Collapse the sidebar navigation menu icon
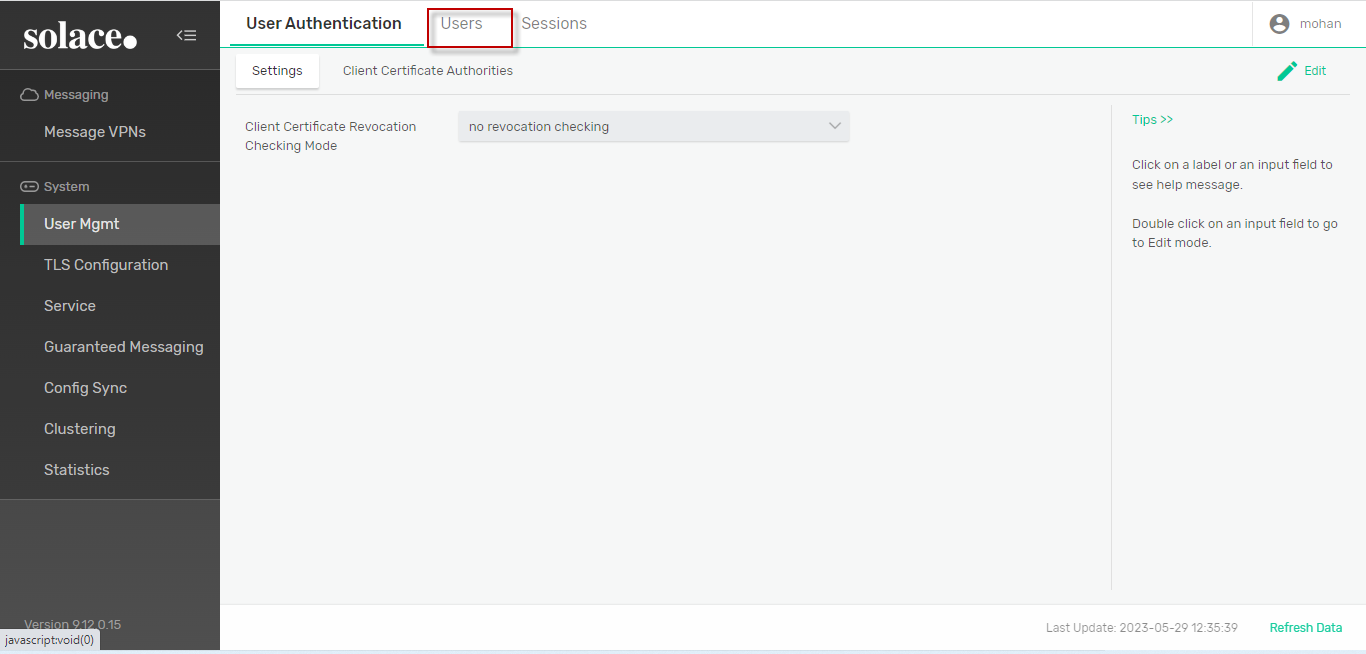1366x654 pixels. (186, 35)
